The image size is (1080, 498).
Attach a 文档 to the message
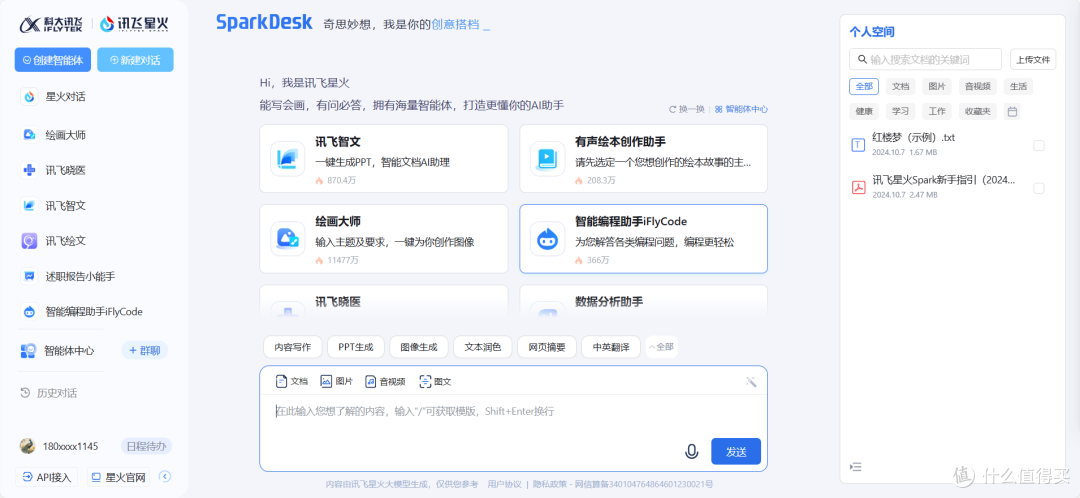[x=291, y=382]
